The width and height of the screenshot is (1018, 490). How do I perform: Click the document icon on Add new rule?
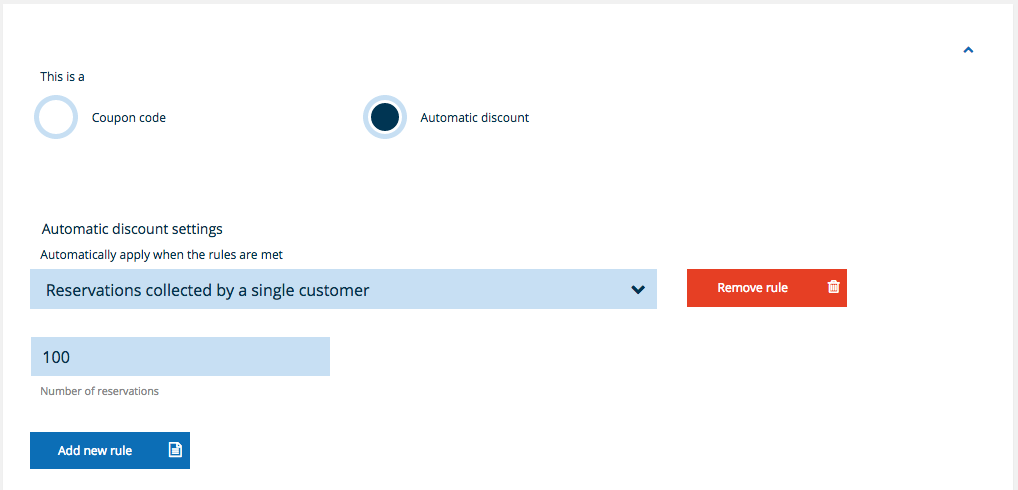click(175, 450)
